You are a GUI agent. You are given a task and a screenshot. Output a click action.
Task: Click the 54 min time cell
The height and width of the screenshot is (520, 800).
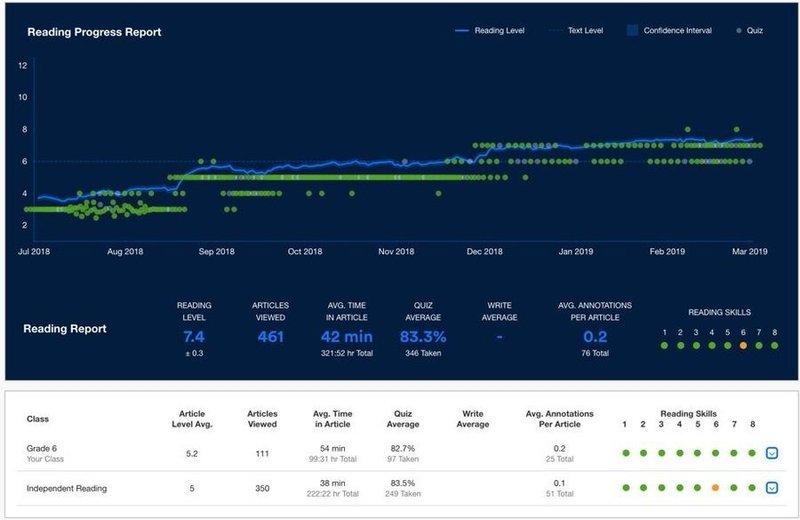point(333,449)
